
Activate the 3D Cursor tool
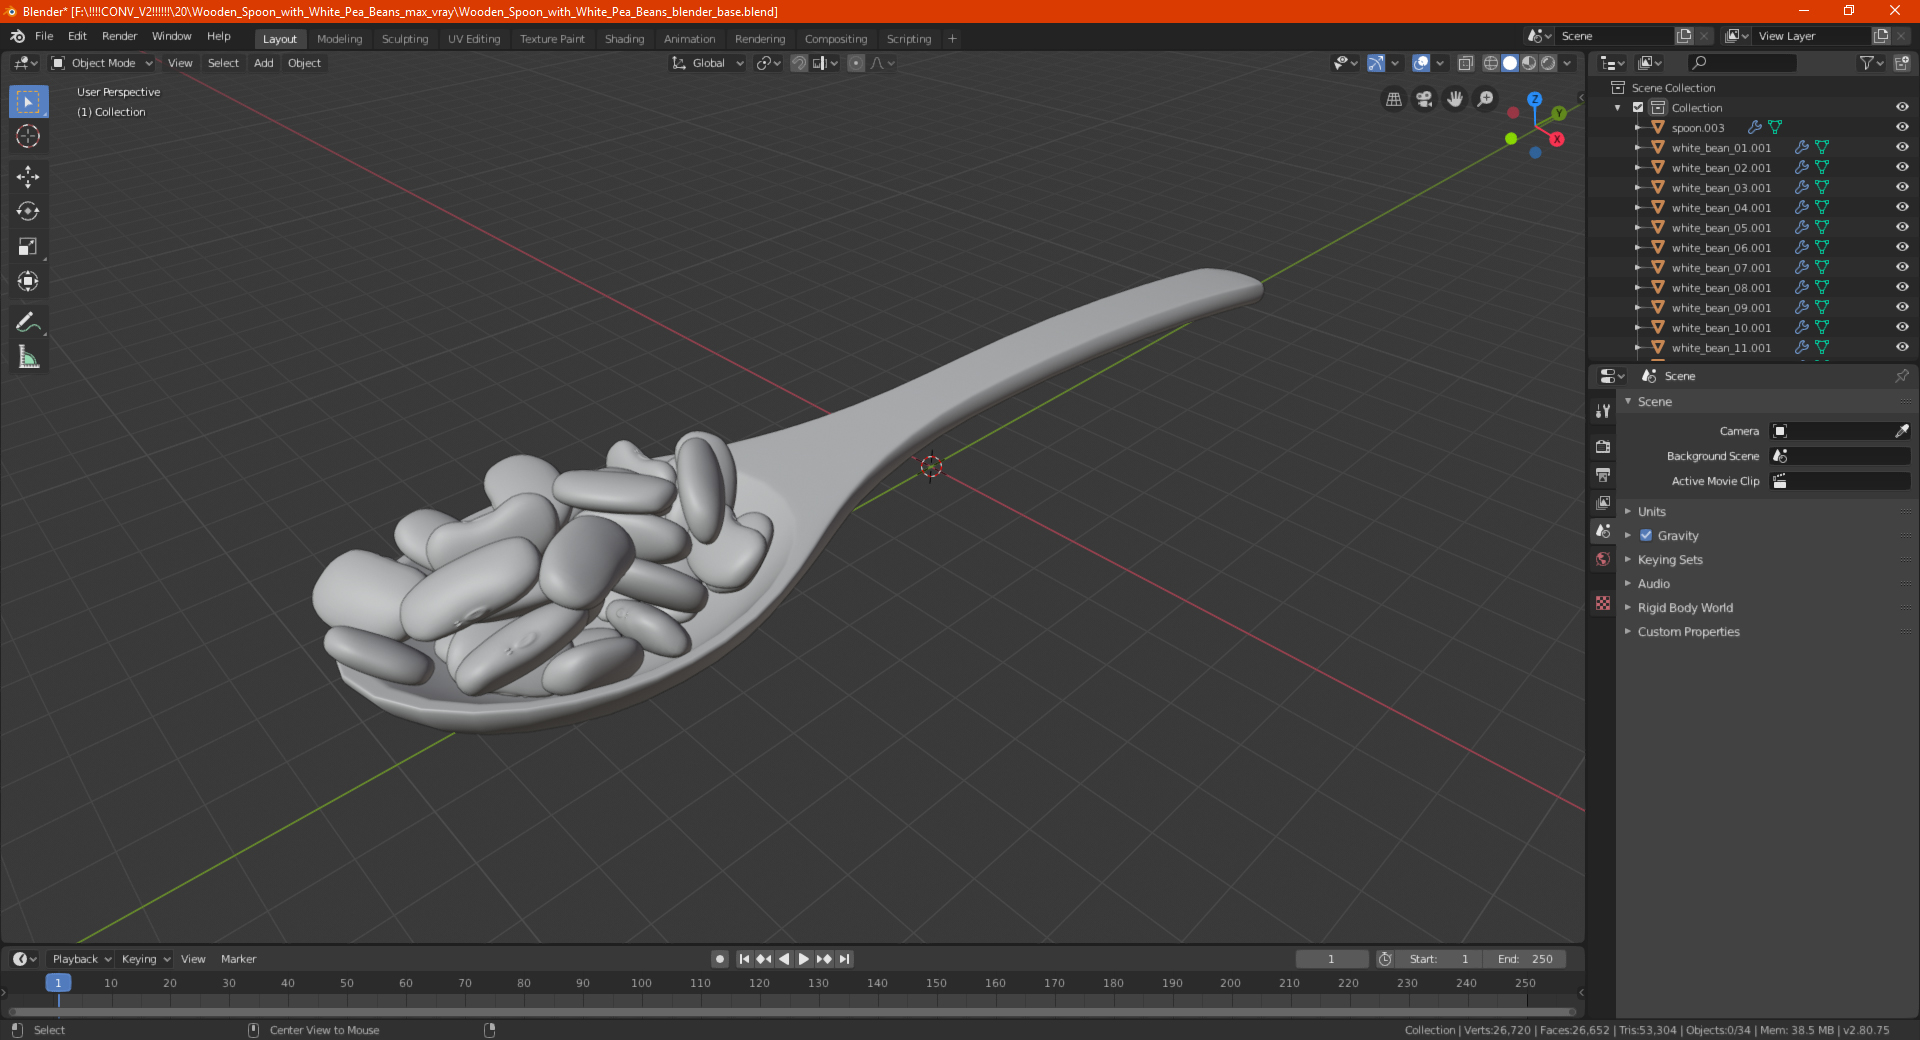coord(28,137)
